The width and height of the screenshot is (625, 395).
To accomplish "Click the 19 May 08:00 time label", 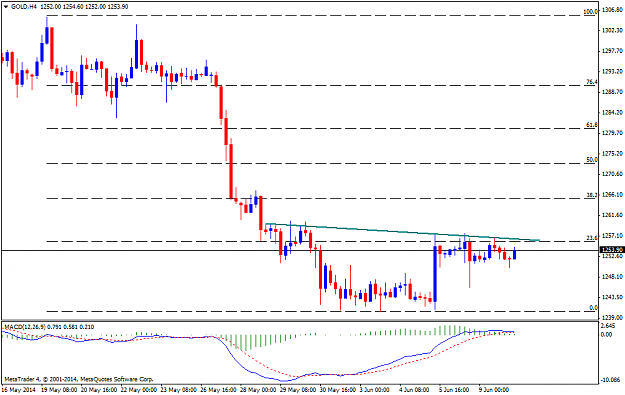I will [59, 389].
